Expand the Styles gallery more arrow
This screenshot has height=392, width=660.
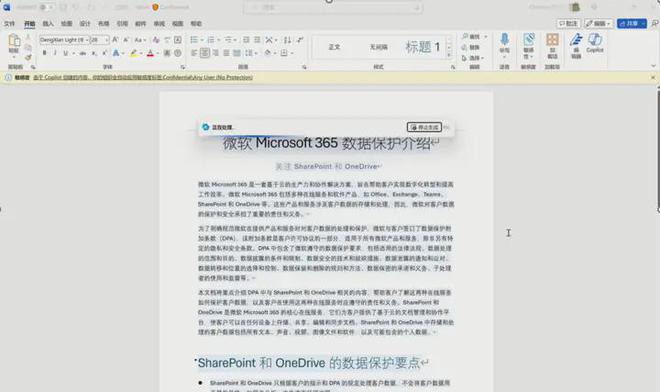pyautogui.click(x=449, y=56)
